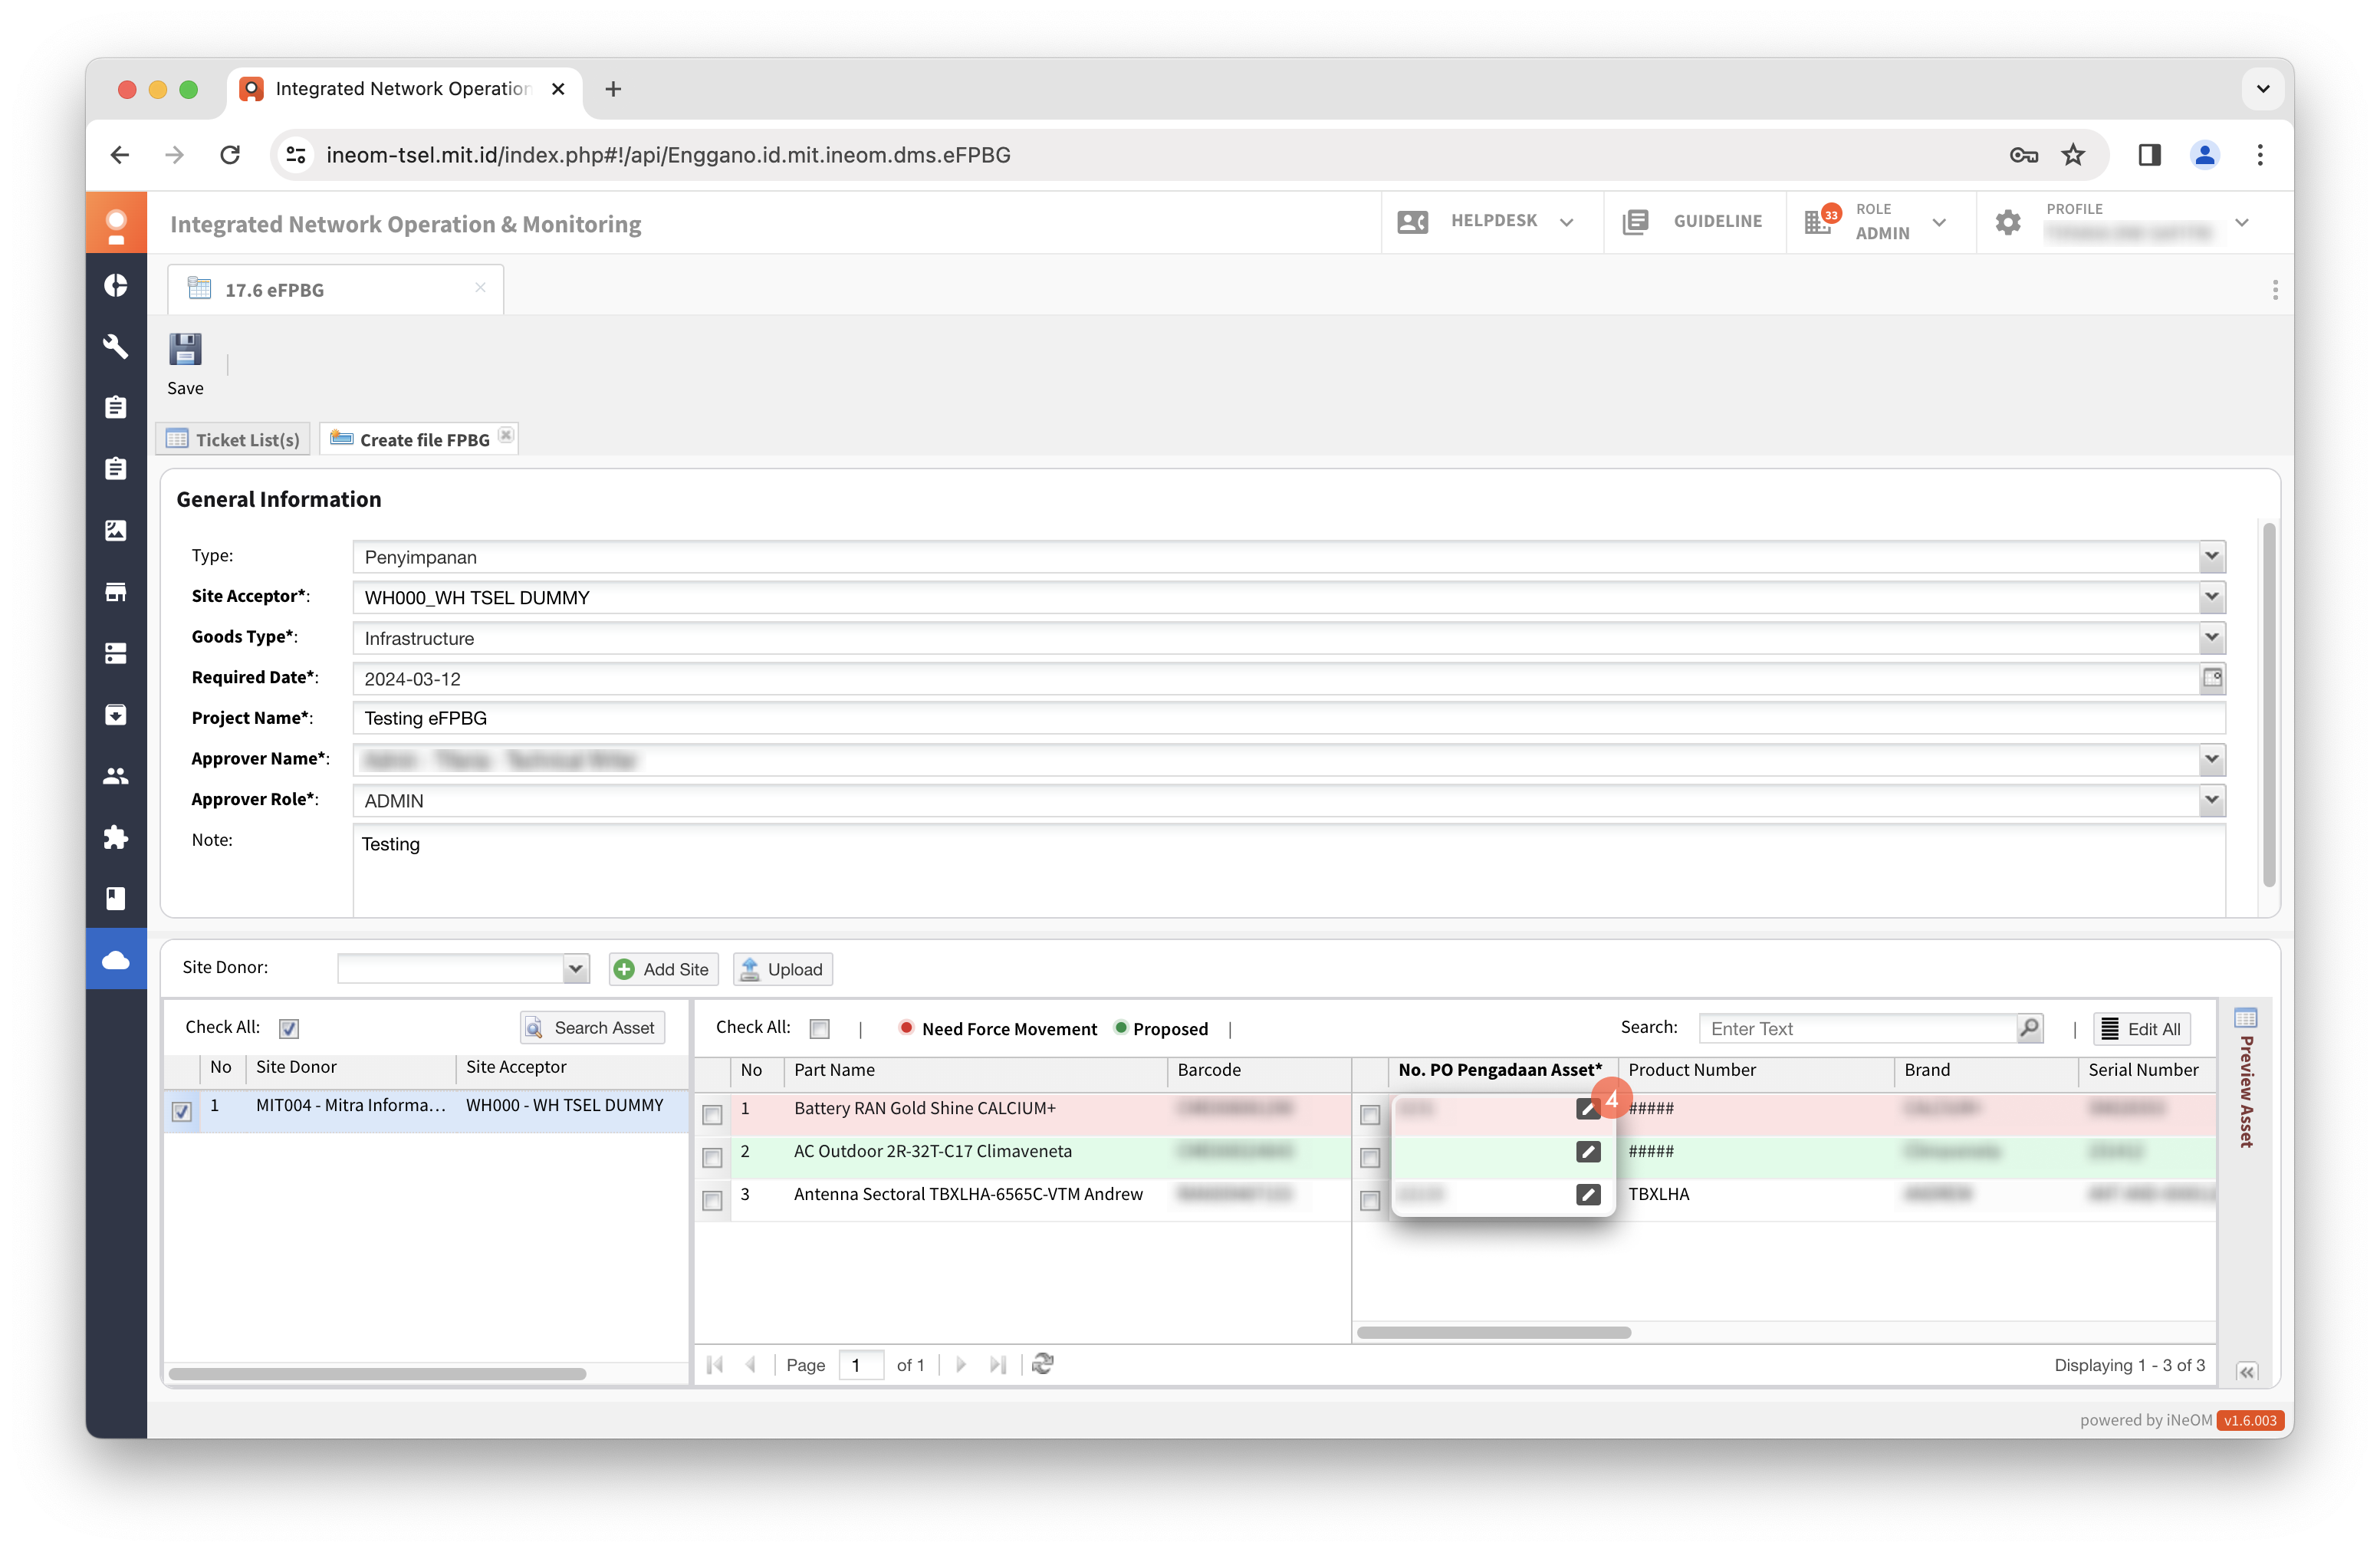Collapse the Preview Asset panel arrows
This screenshot has height=1552, width=2380.
tap(2247, 1371)
